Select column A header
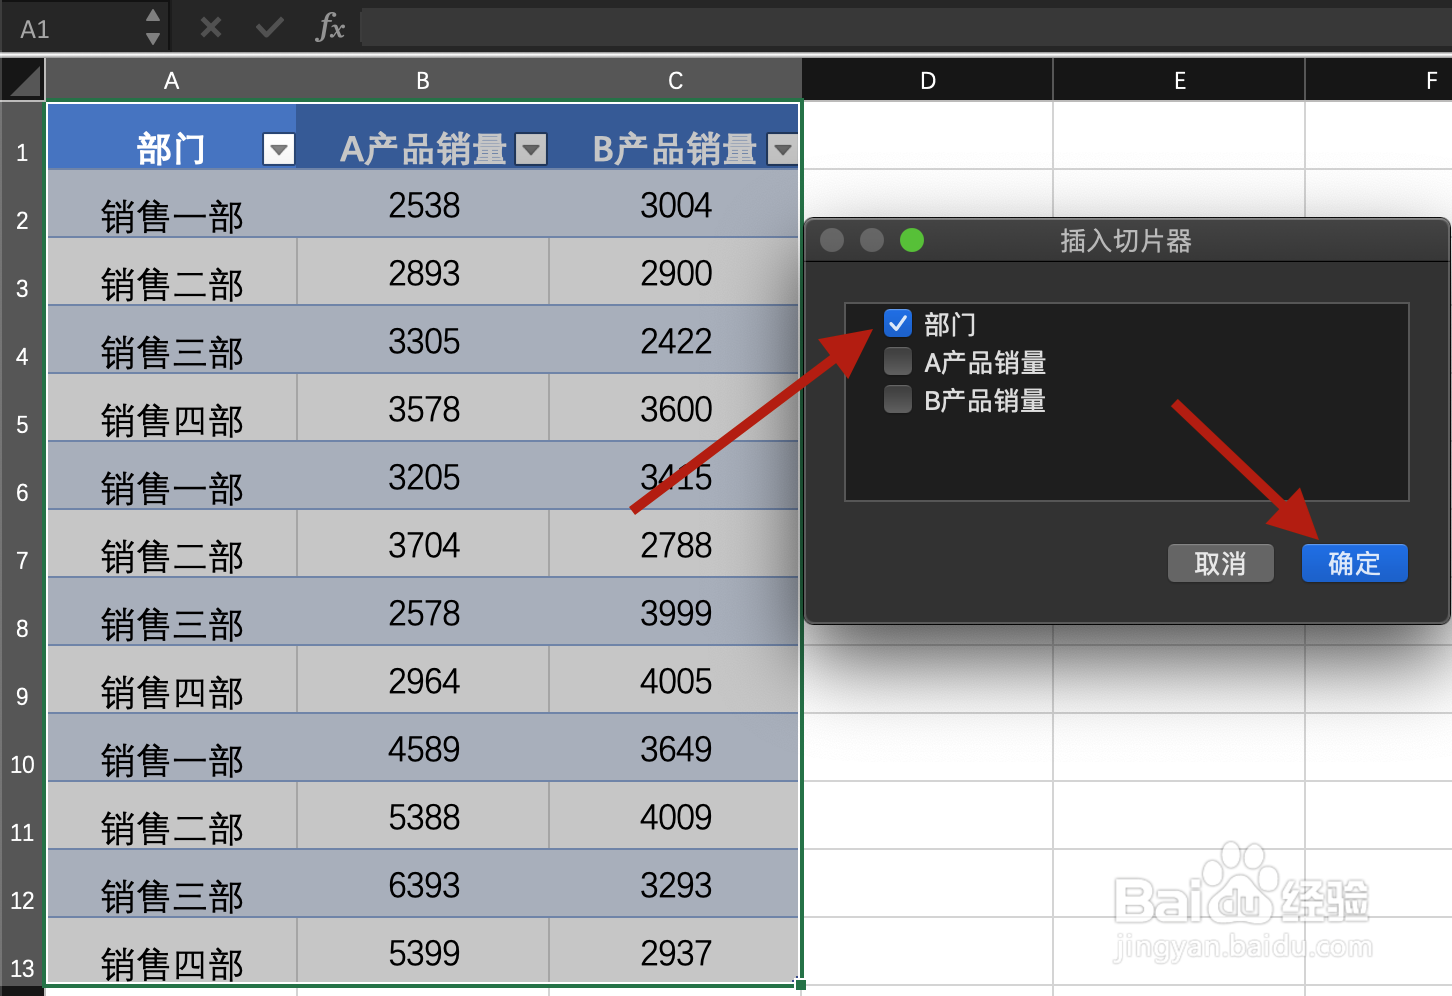The image size is (1452, 996). [x=172, y=80]
